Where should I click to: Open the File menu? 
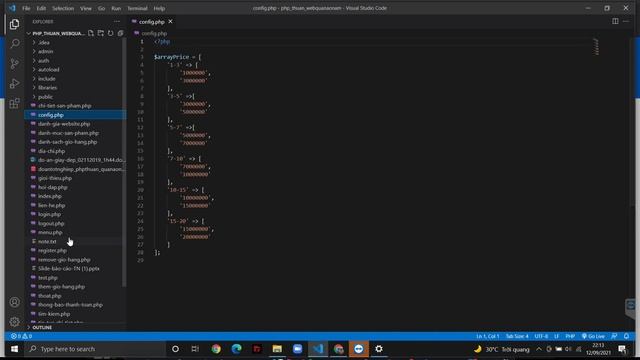(x=26, y=8)
